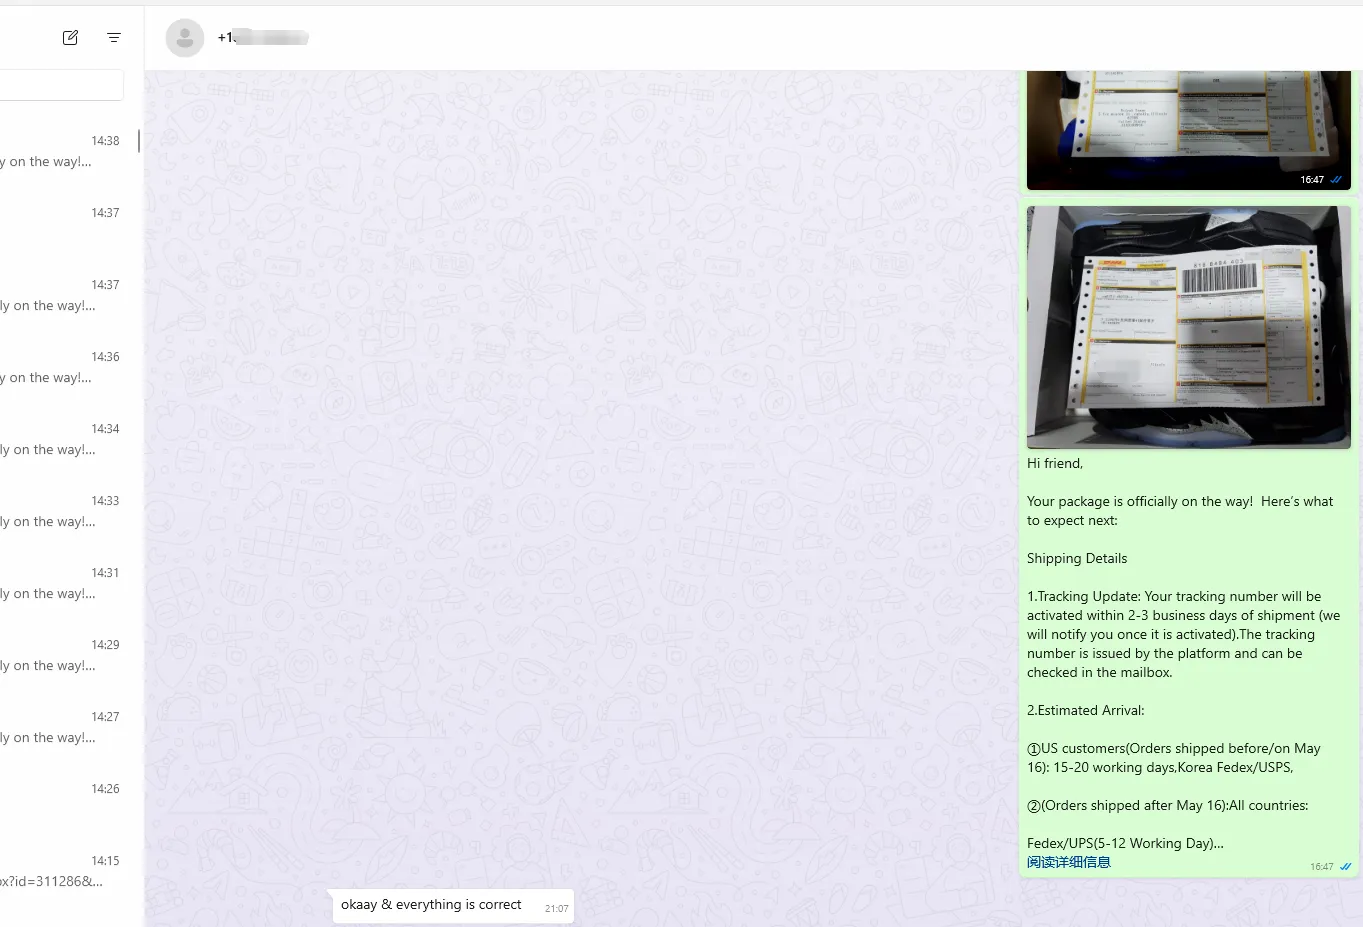Click the read receipt ticks on the top photo

click(1336, 180)
